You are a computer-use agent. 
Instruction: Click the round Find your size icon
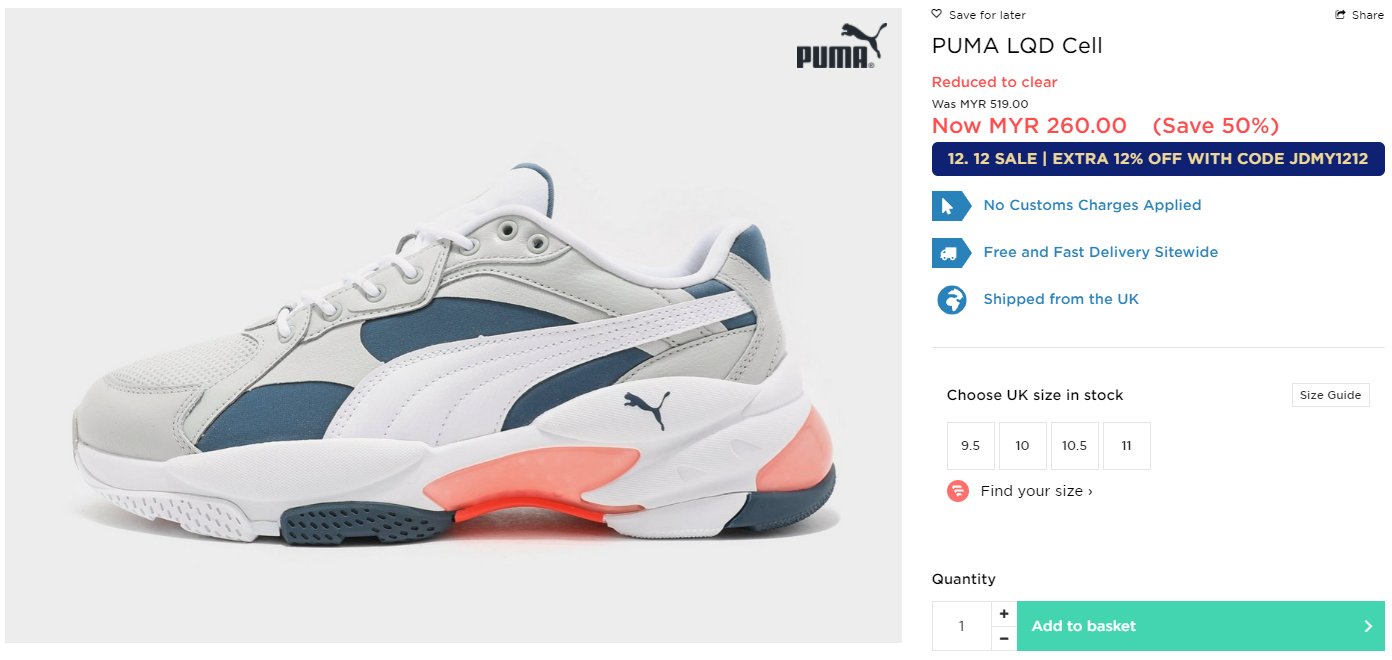[958, 491]
